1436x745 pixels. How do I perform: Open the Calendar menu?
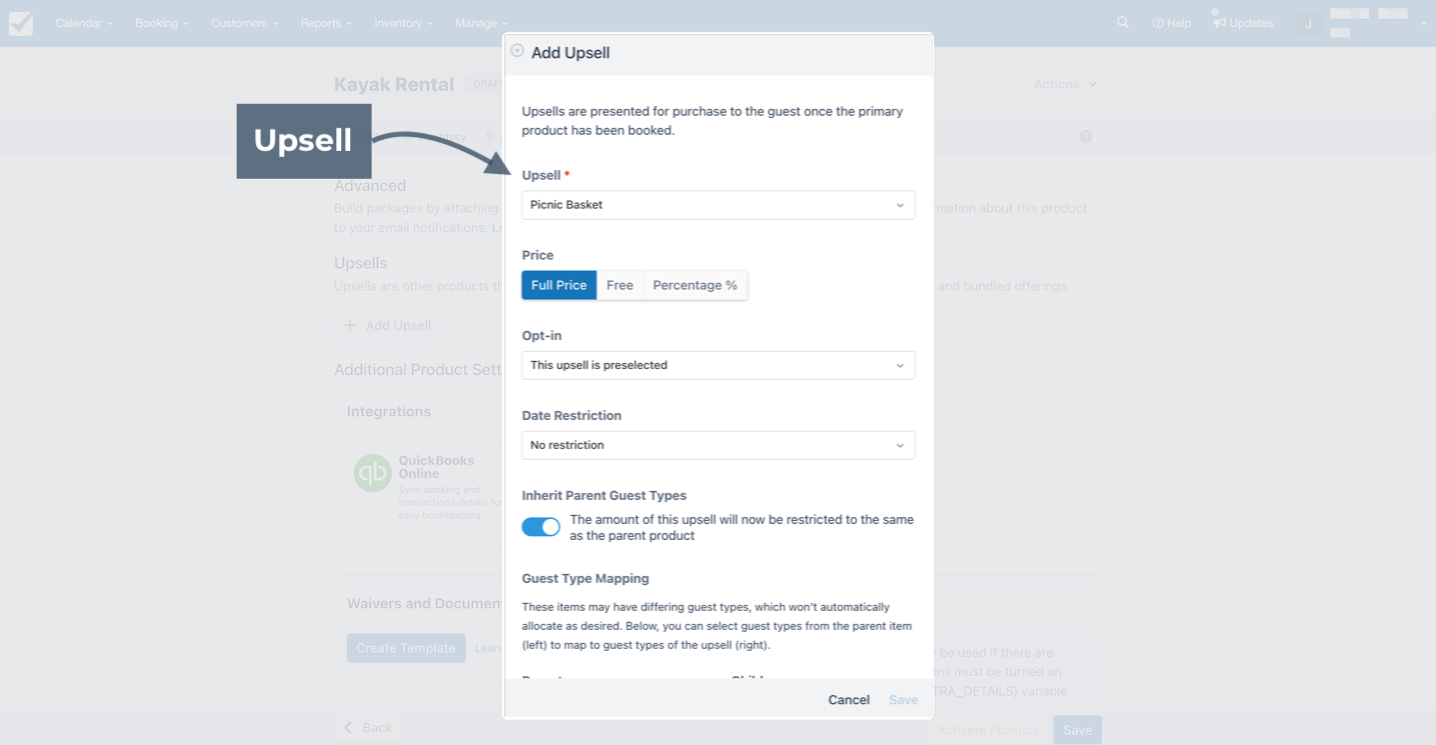click(x=84, y=23)
